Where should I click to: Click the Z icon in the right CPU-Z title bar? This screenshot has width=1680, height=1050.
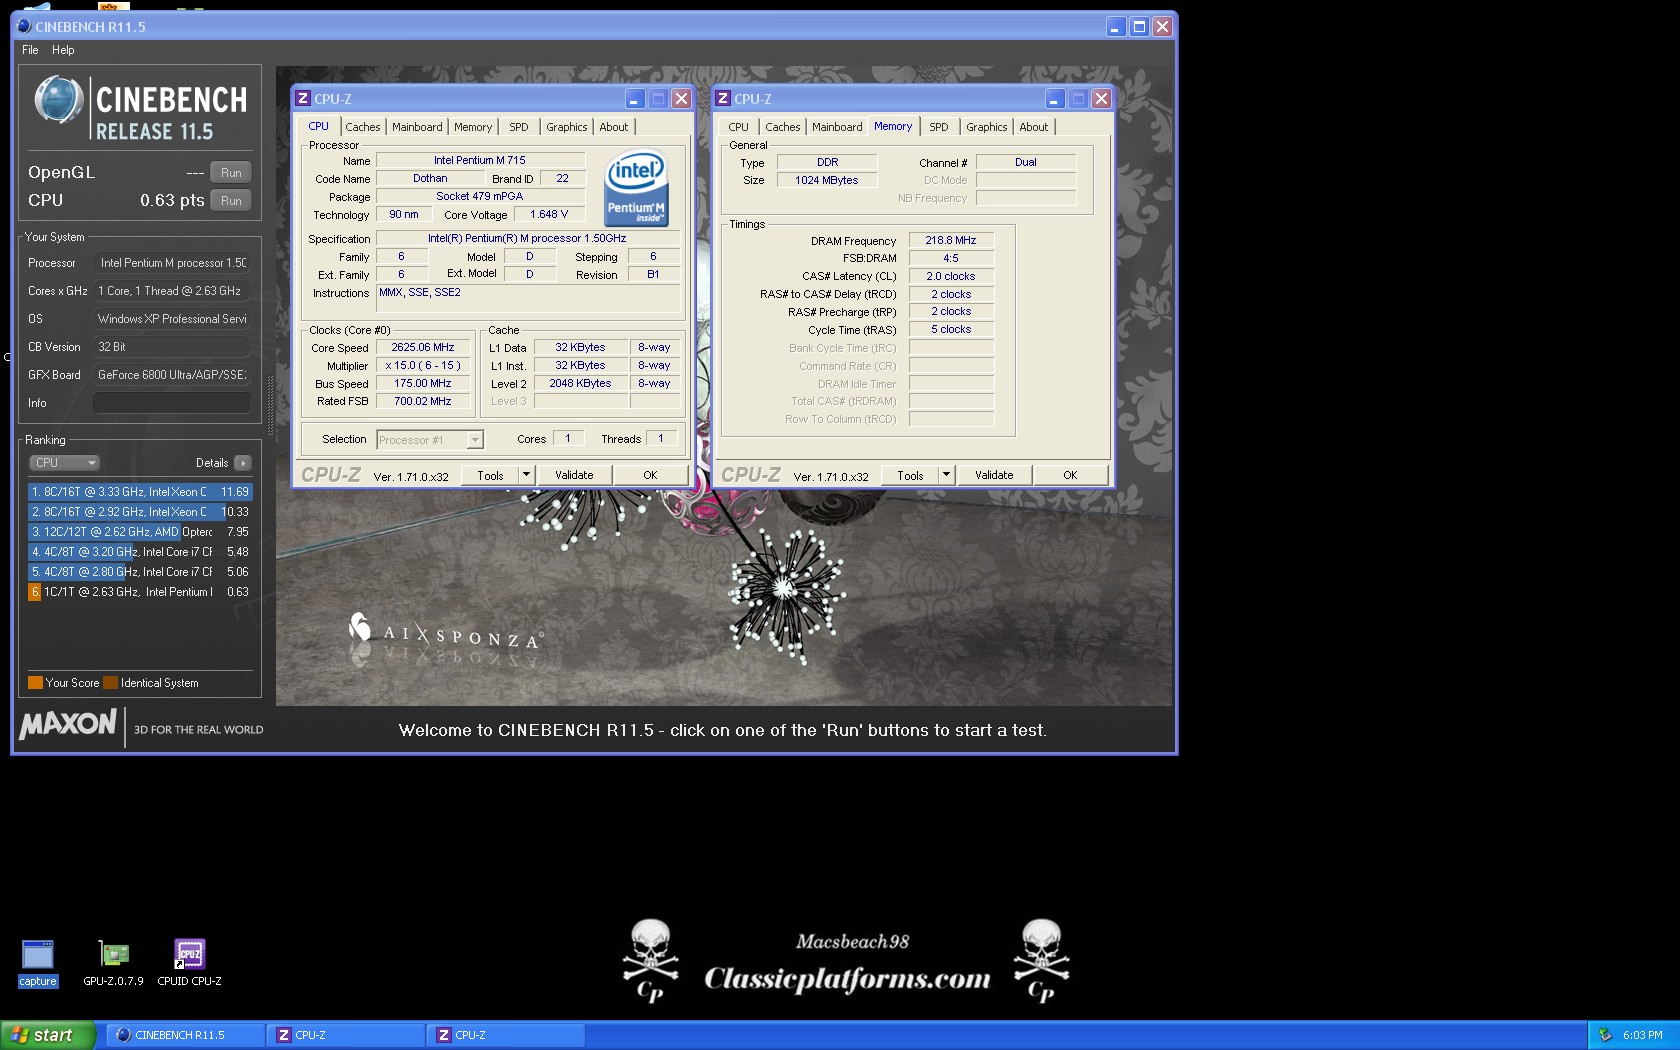(723, 98)
